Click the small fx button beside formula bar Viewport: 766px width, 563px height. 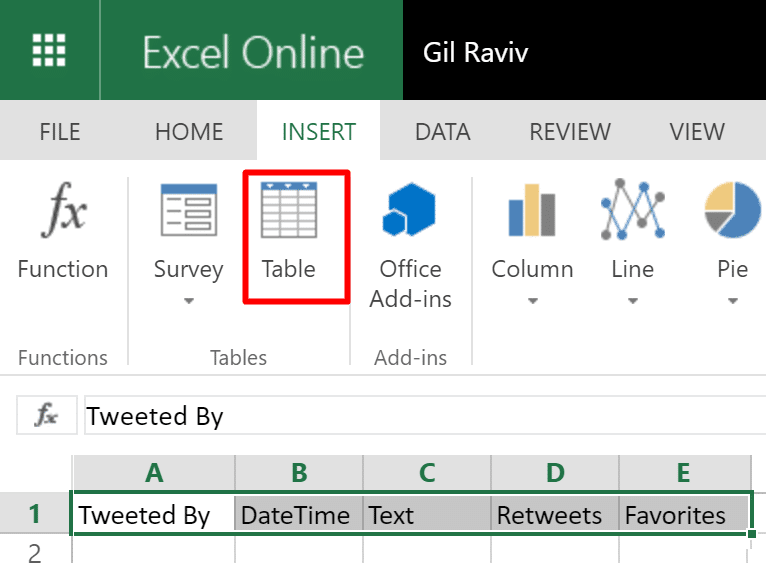[47, 415]
